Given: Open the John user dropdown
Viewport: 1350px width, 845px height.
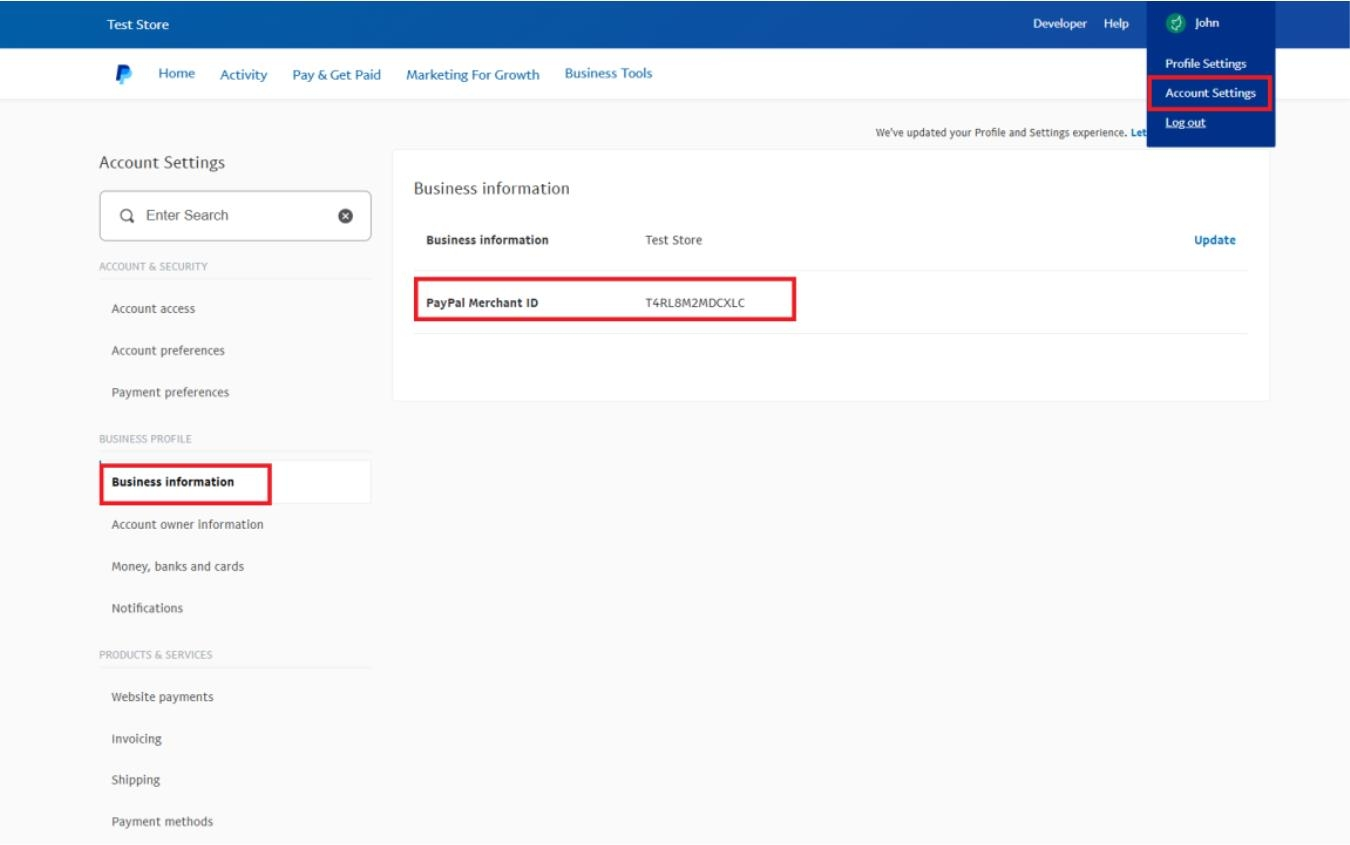Looking at the screenshot, I should 1207,23.
